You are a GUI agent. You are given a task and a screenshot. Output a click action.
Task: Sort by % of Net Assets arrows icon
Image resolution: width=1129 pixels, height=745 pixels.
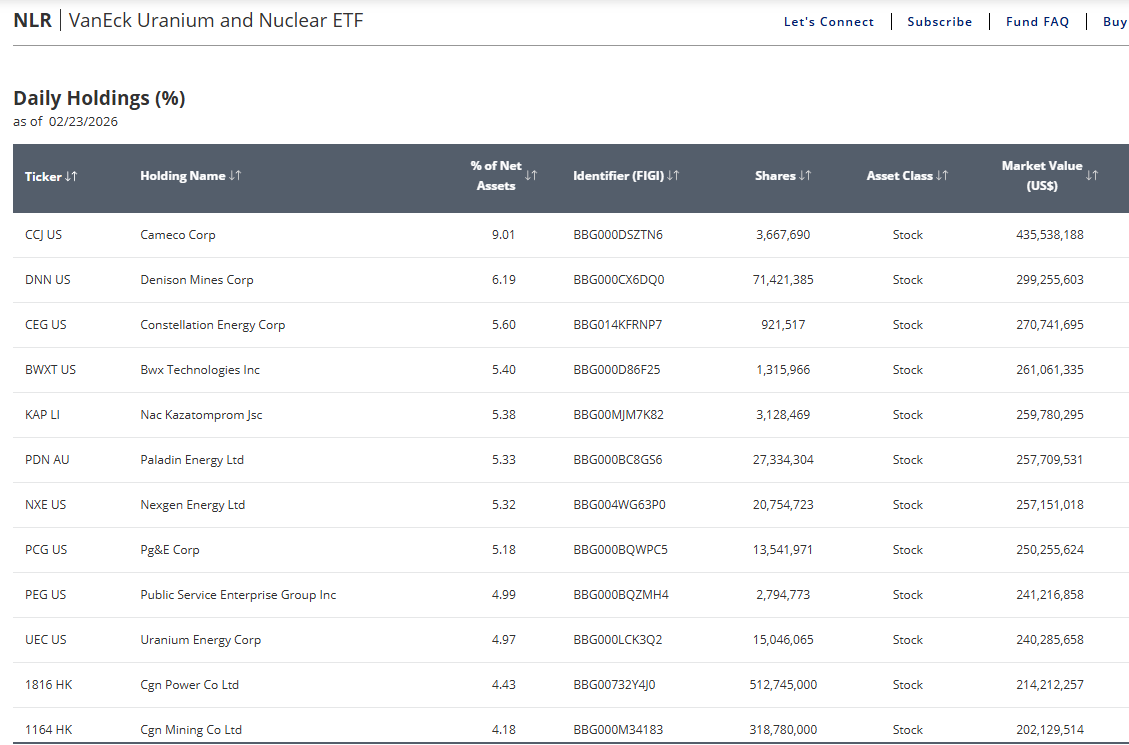point(531,176)
